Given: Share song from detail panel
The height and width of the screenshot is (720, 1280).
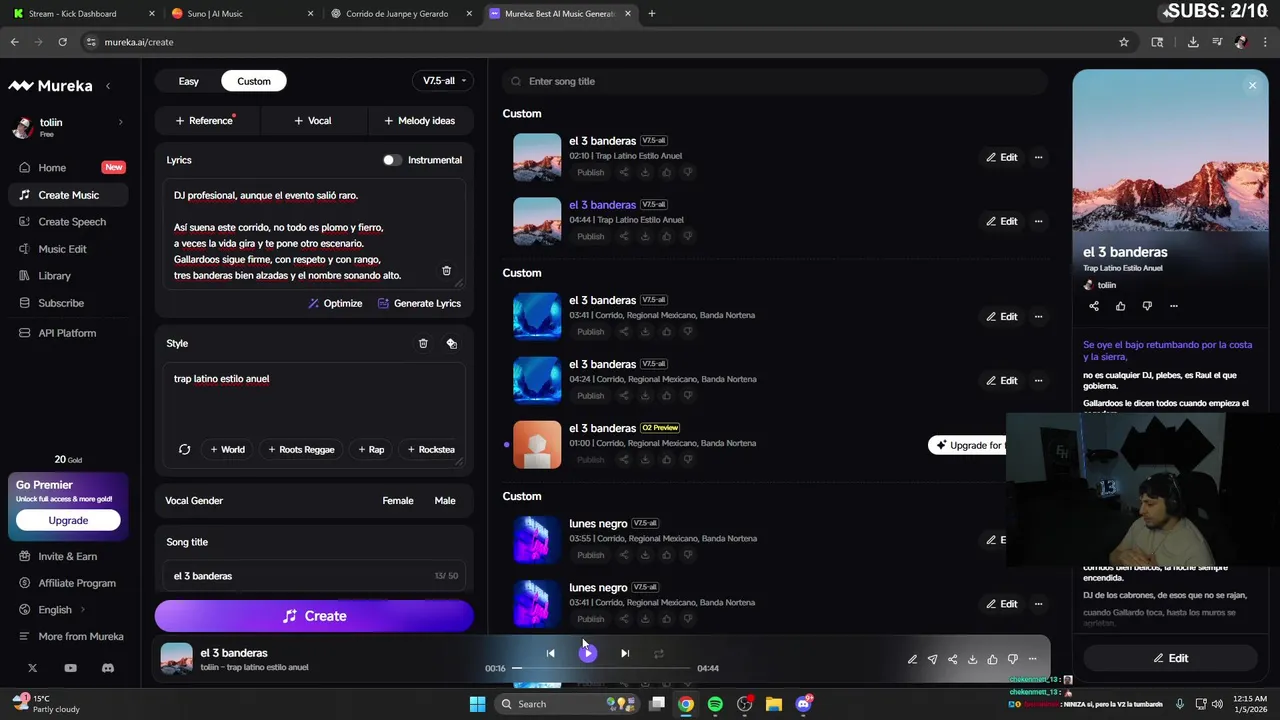Looking at the screenshot, I should pyautogui.click(x=1093, y=306).
